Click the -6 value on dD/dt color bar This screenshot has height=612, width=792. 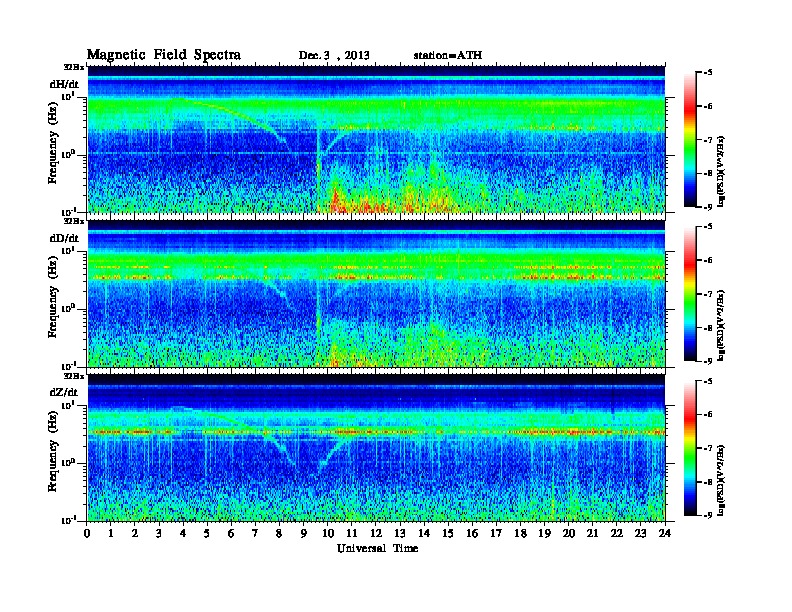click(x=708, y=260)
